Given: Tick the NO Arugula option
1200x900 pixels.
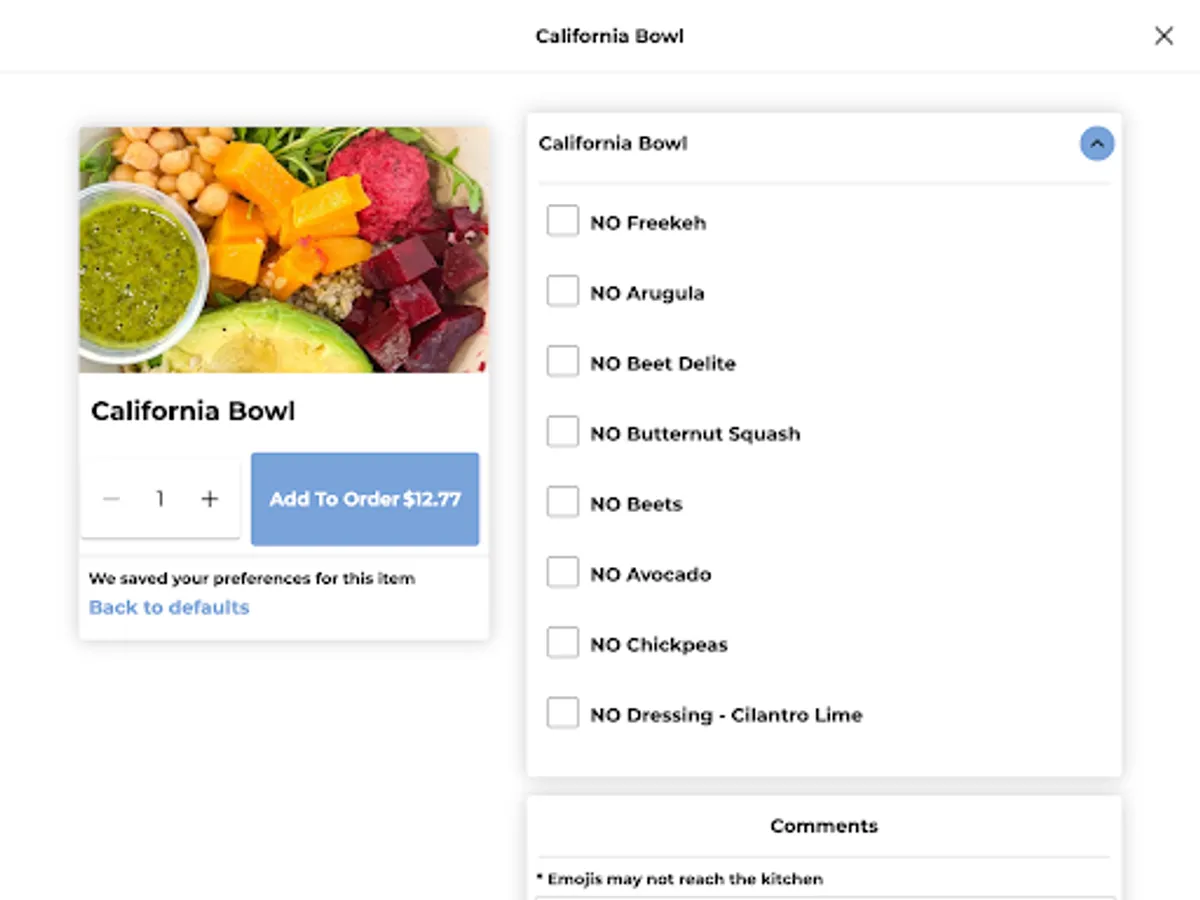Looking at the screenshot, I should [x=563, y=292].
